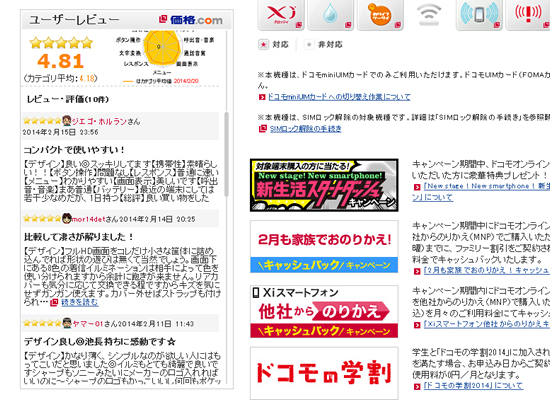Click the 2月も家族でおのりかえ banner
The image size is (550, 400).
coord(324,247)
